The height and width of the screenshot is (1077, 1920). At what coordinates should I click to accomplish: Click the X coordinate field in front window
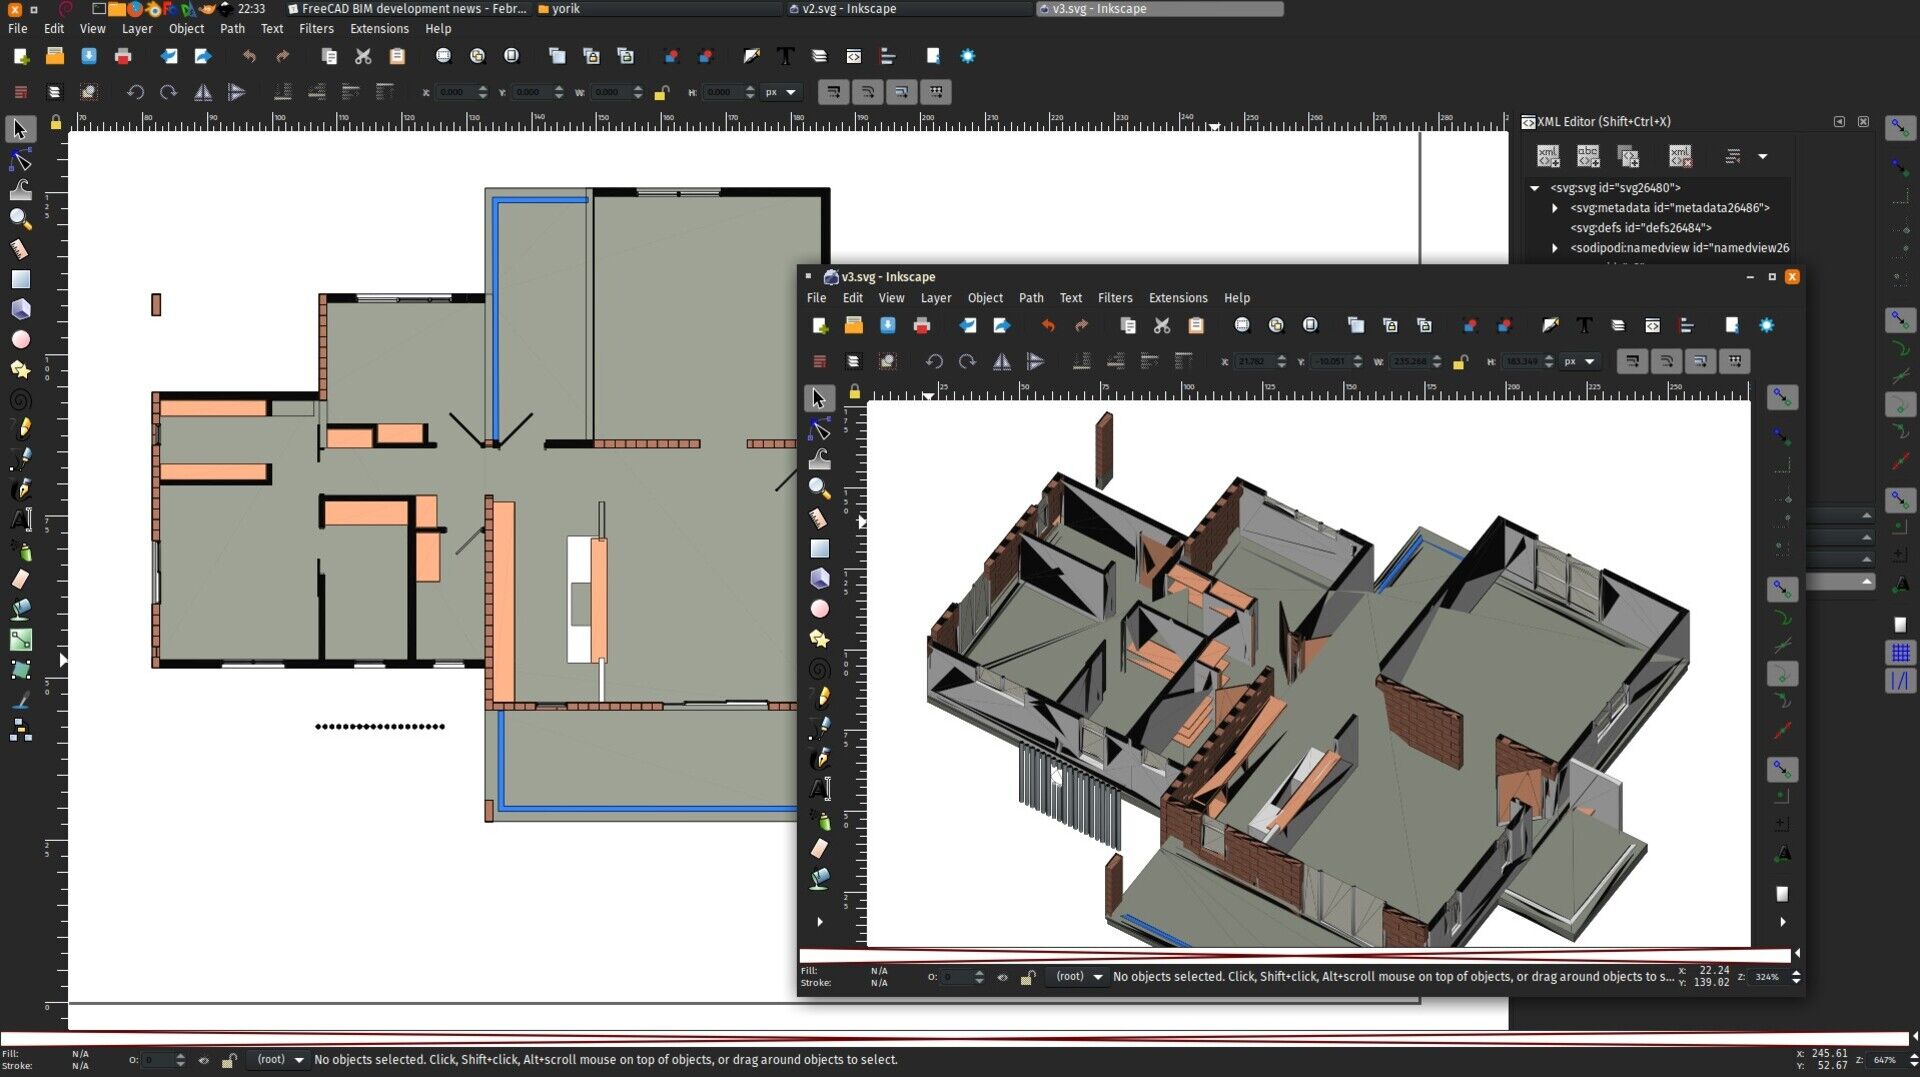click(1252, 361)
